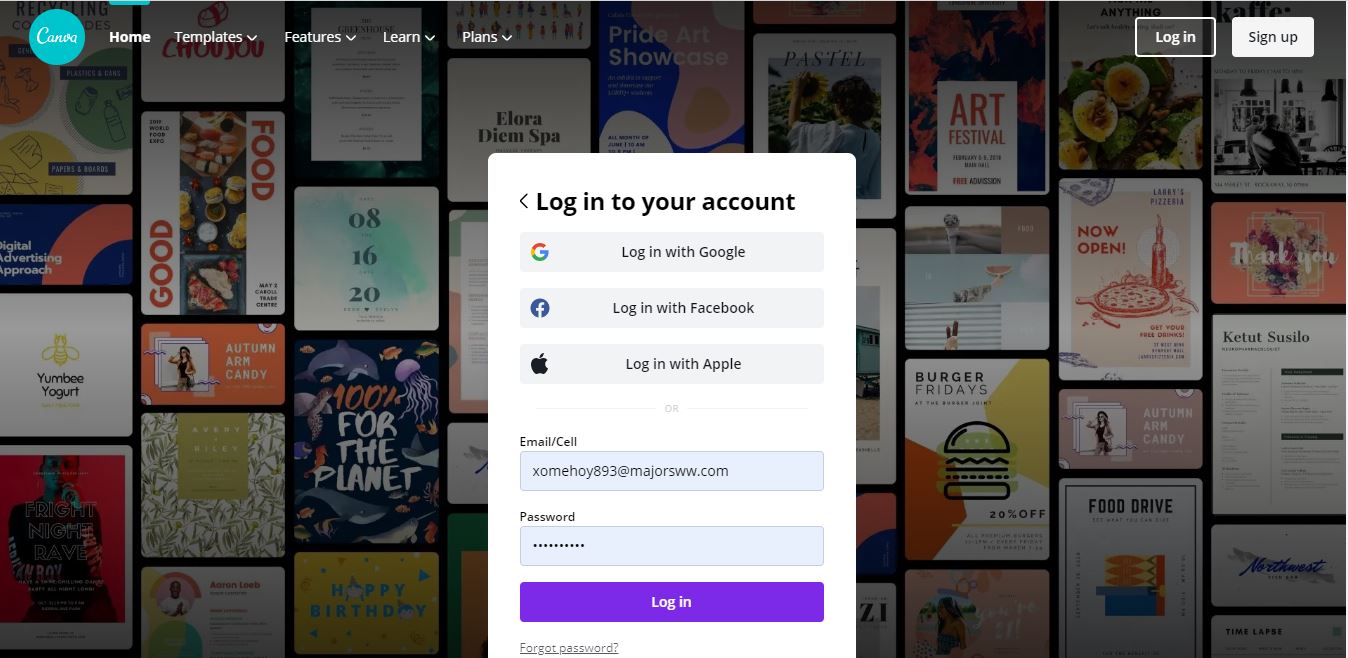Choose Log in with Apple
This screenshot has height=658, width=1348.
[672, 364]
